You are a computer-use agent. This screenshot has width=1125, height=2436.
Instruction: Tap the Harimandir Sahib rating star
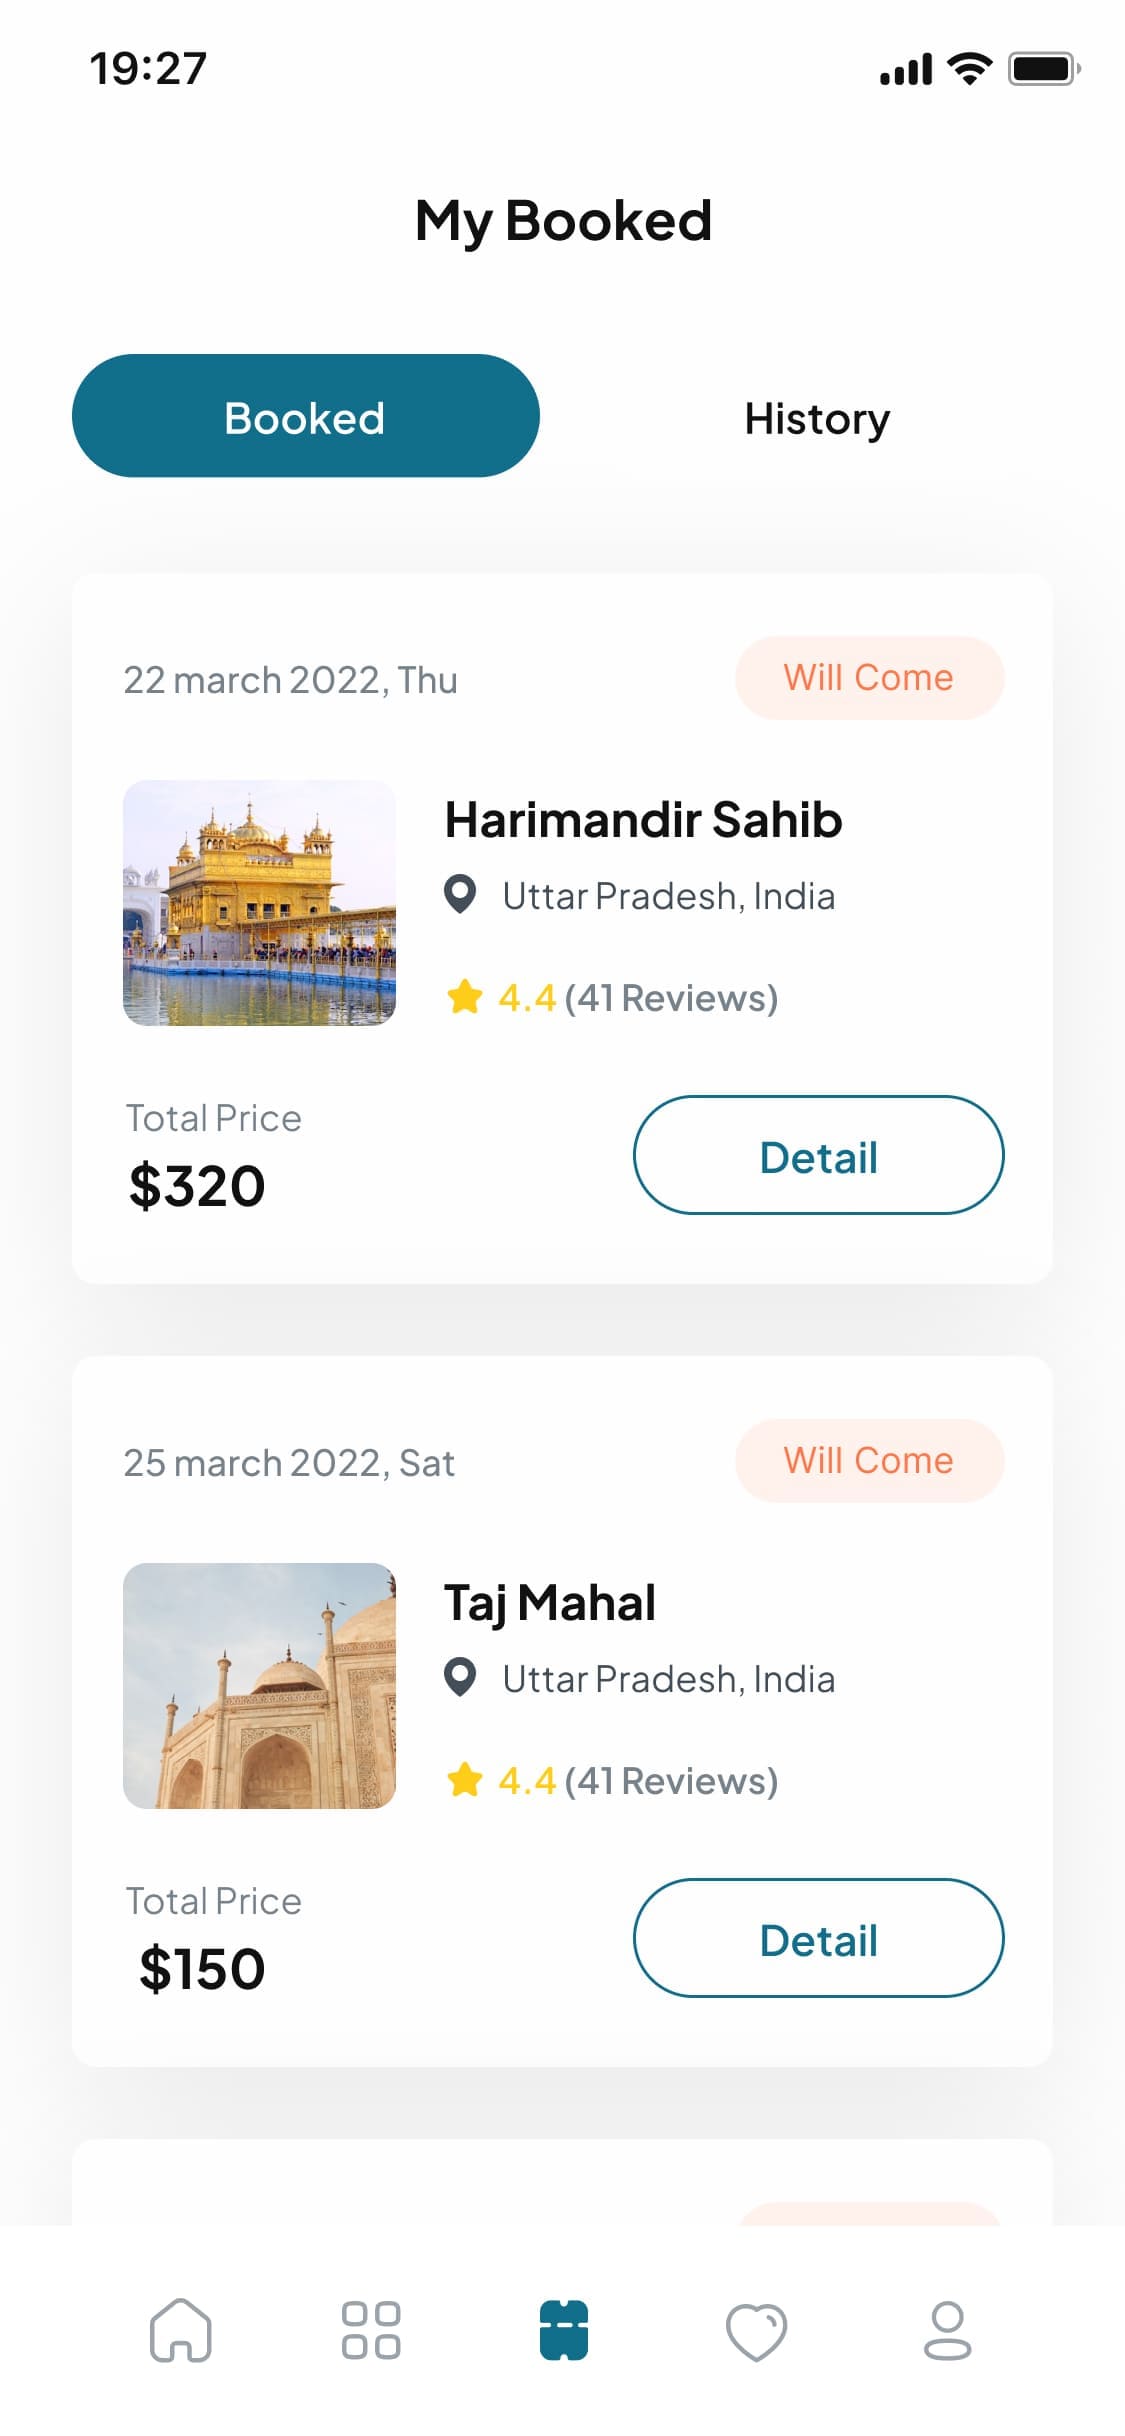click(465, 997)
